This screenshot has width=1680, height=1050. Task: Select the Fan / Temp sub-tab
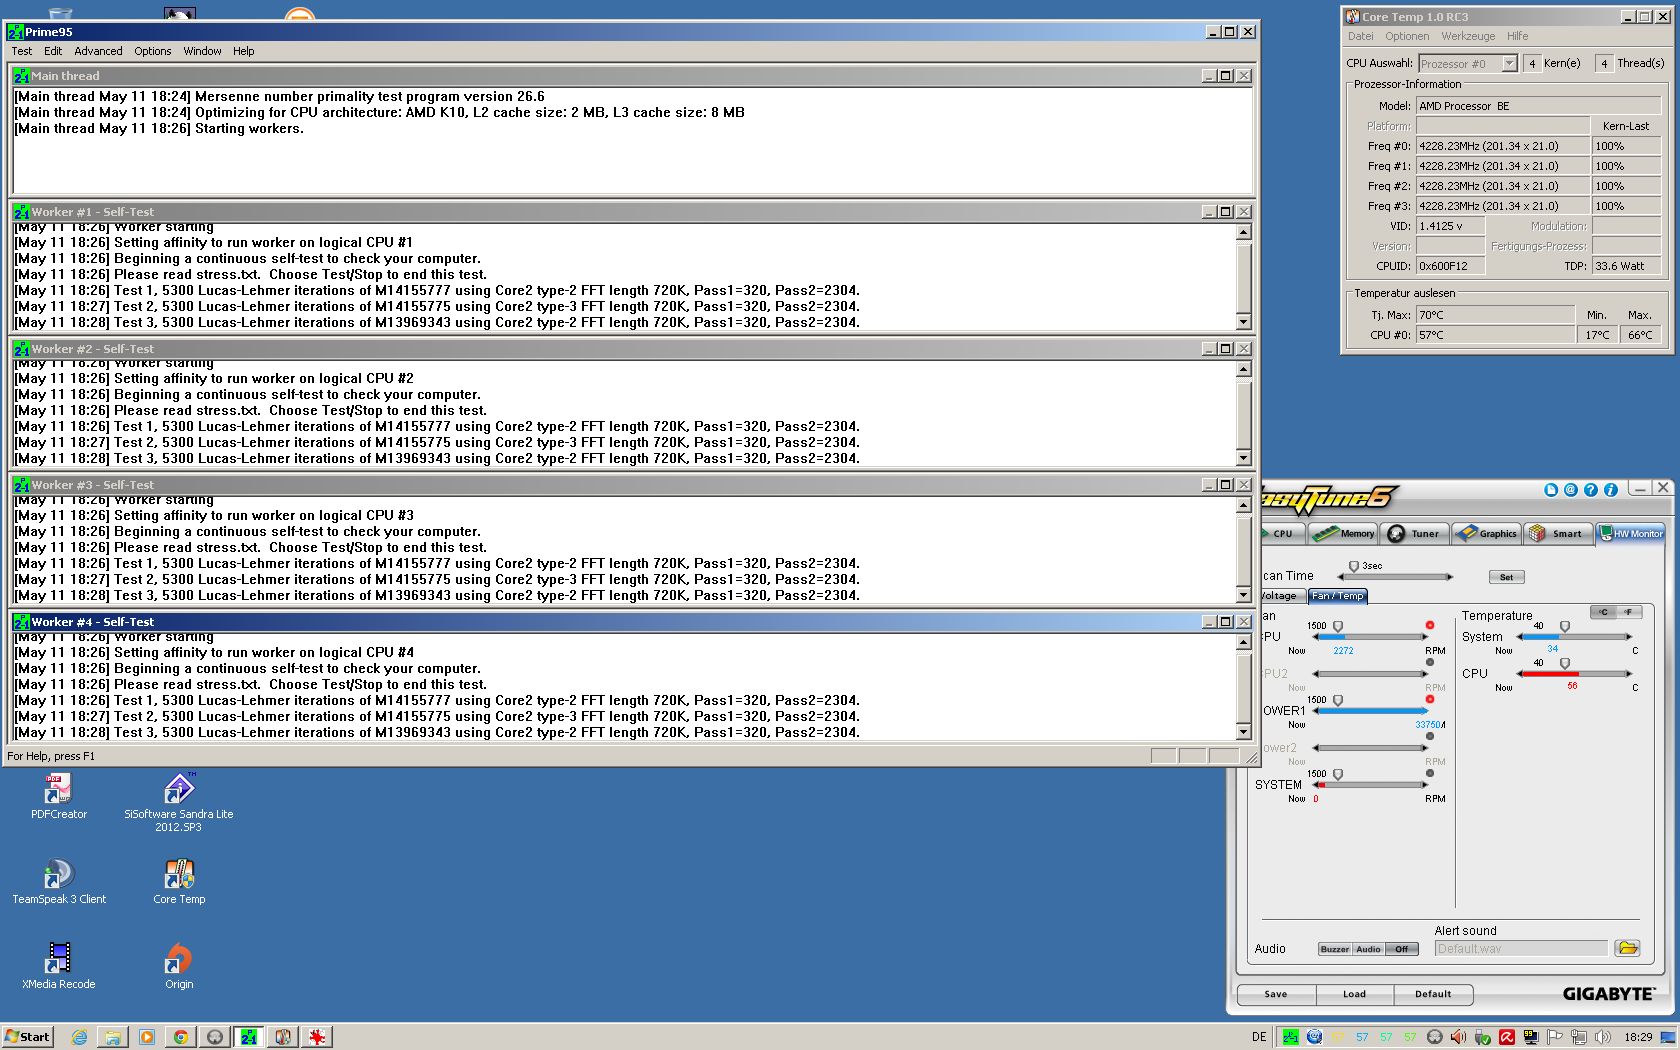(x=1337, y=596)
